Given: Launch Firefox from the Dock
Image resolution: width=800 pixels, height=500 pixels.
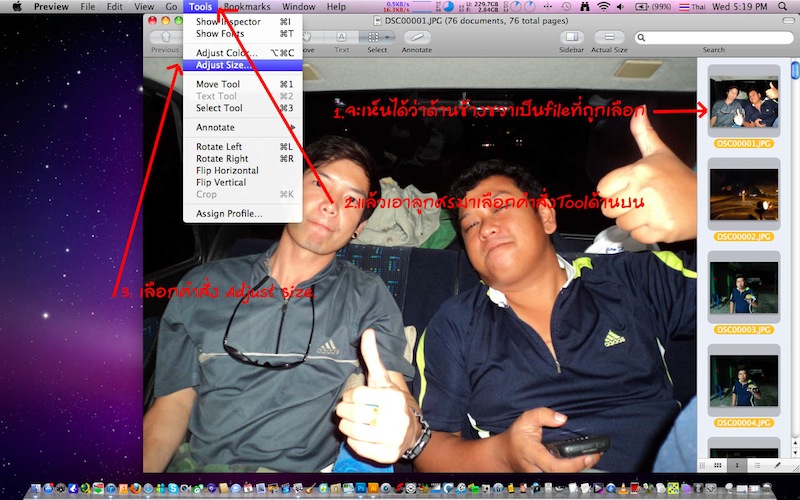Looking at the screenshot, I should 136,488.
